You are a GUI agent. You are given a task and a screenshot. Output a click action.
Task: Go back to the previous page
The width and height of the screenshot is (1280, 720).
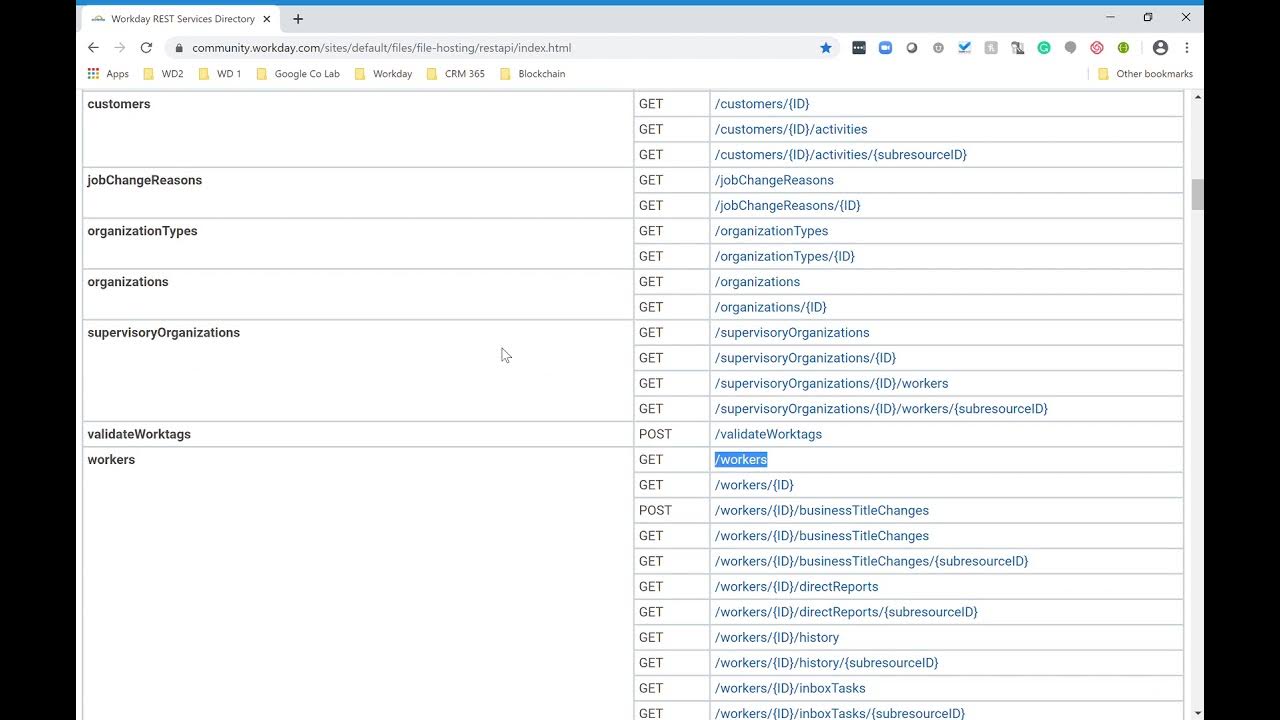tap(93, 47)
